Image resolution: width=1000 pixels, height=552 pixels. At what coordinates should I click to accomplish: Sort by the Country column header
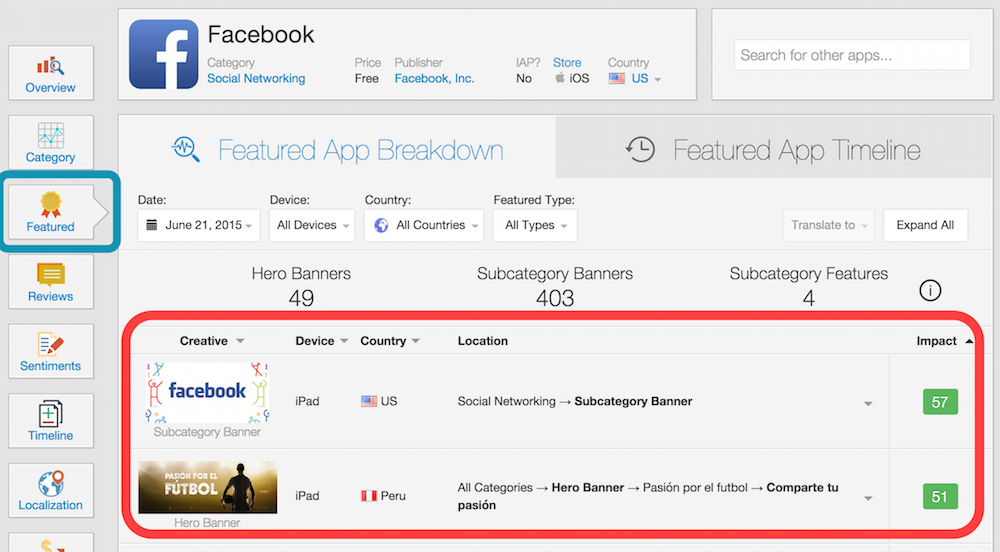(x=390, y=341)
